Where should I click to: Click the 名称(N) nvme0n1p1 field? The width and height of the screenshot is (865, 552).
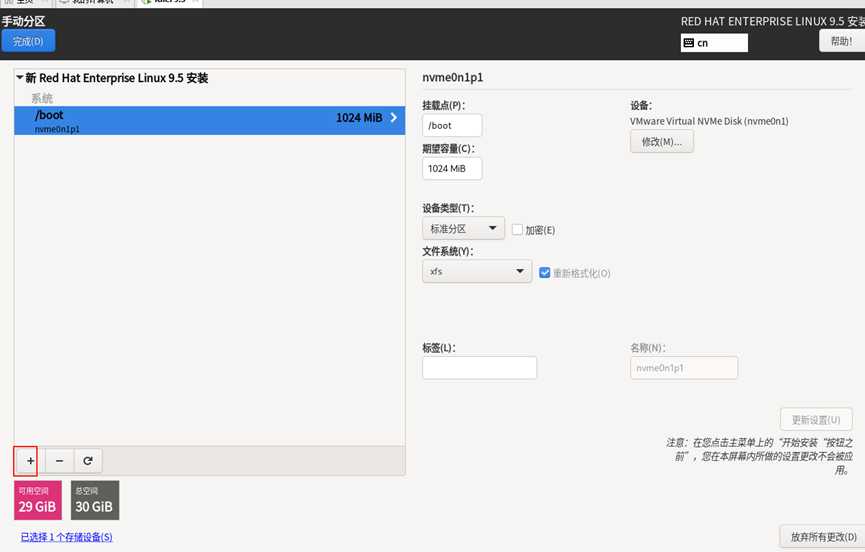coord(684,368)
